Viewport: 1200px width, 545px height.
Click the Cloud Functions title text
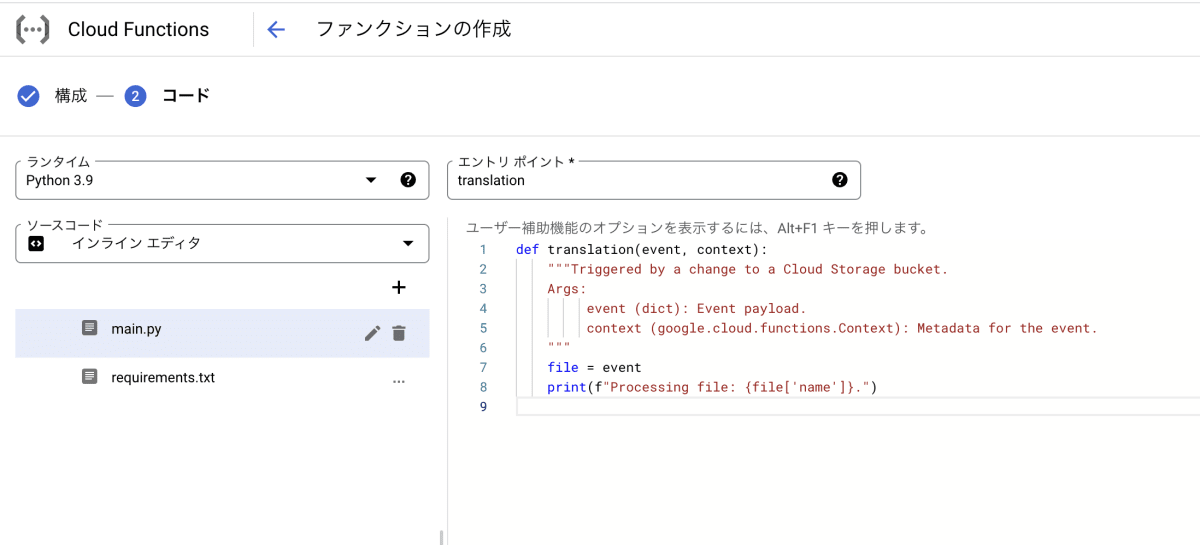point(138,30)
